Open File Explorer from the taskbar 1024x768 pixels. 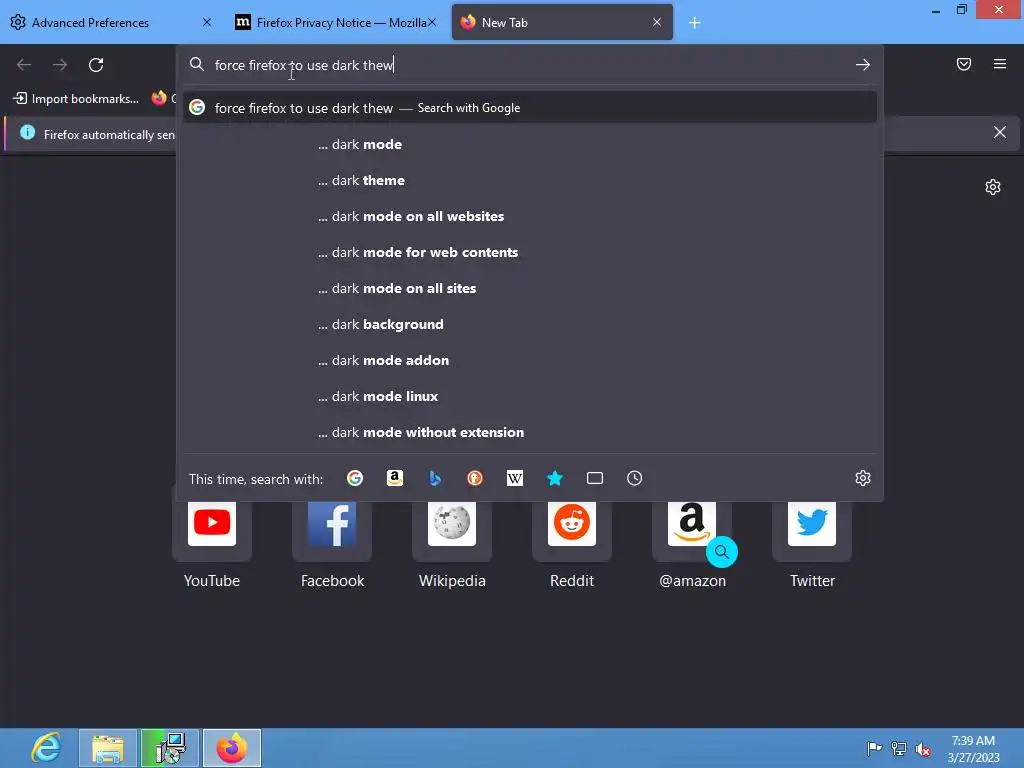tap(108, 748)
